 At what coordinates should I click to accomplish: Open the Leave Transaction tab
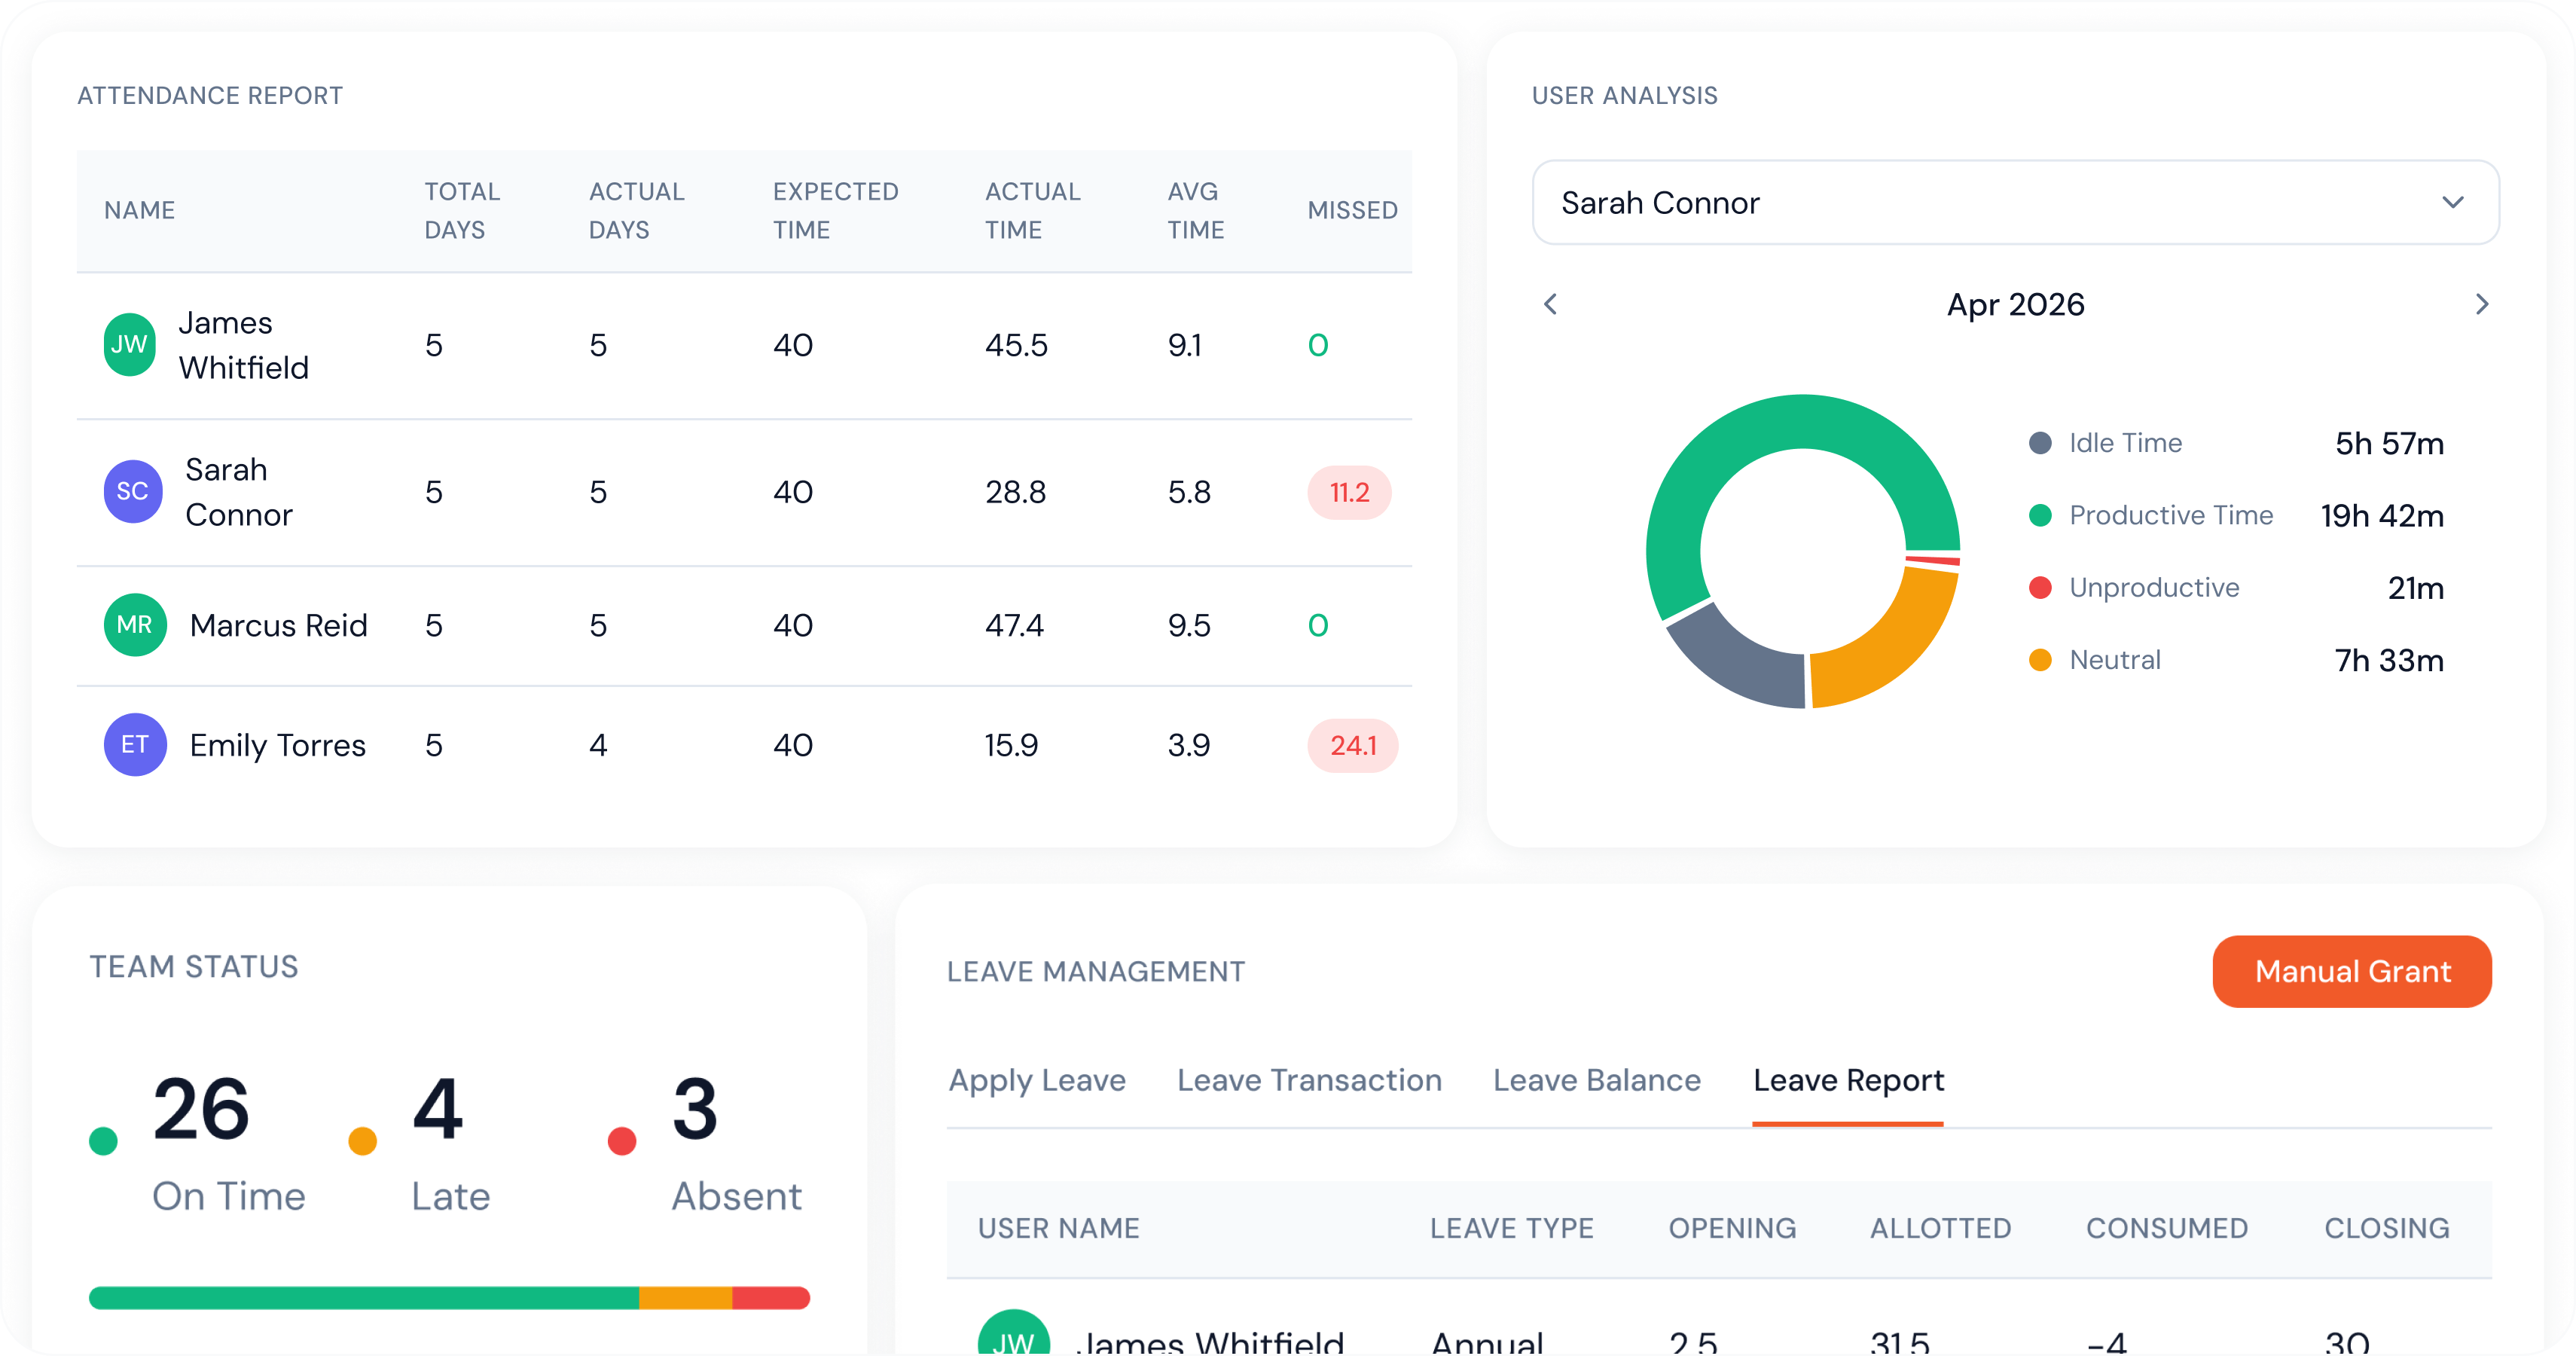(1309, 1080)
